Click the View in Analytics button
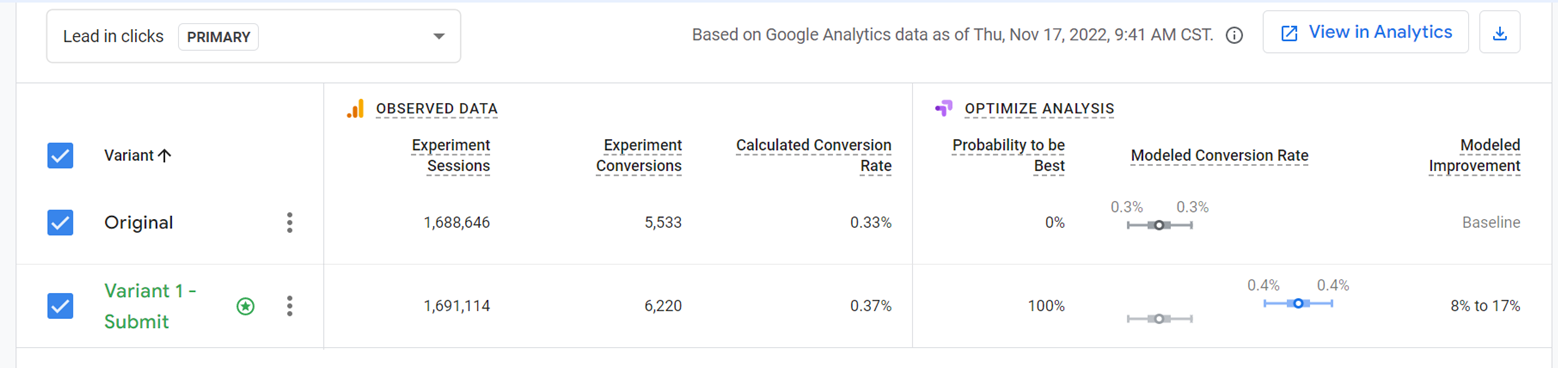1558x368 pixels. pyautogui.click(x=1366, y=32)
